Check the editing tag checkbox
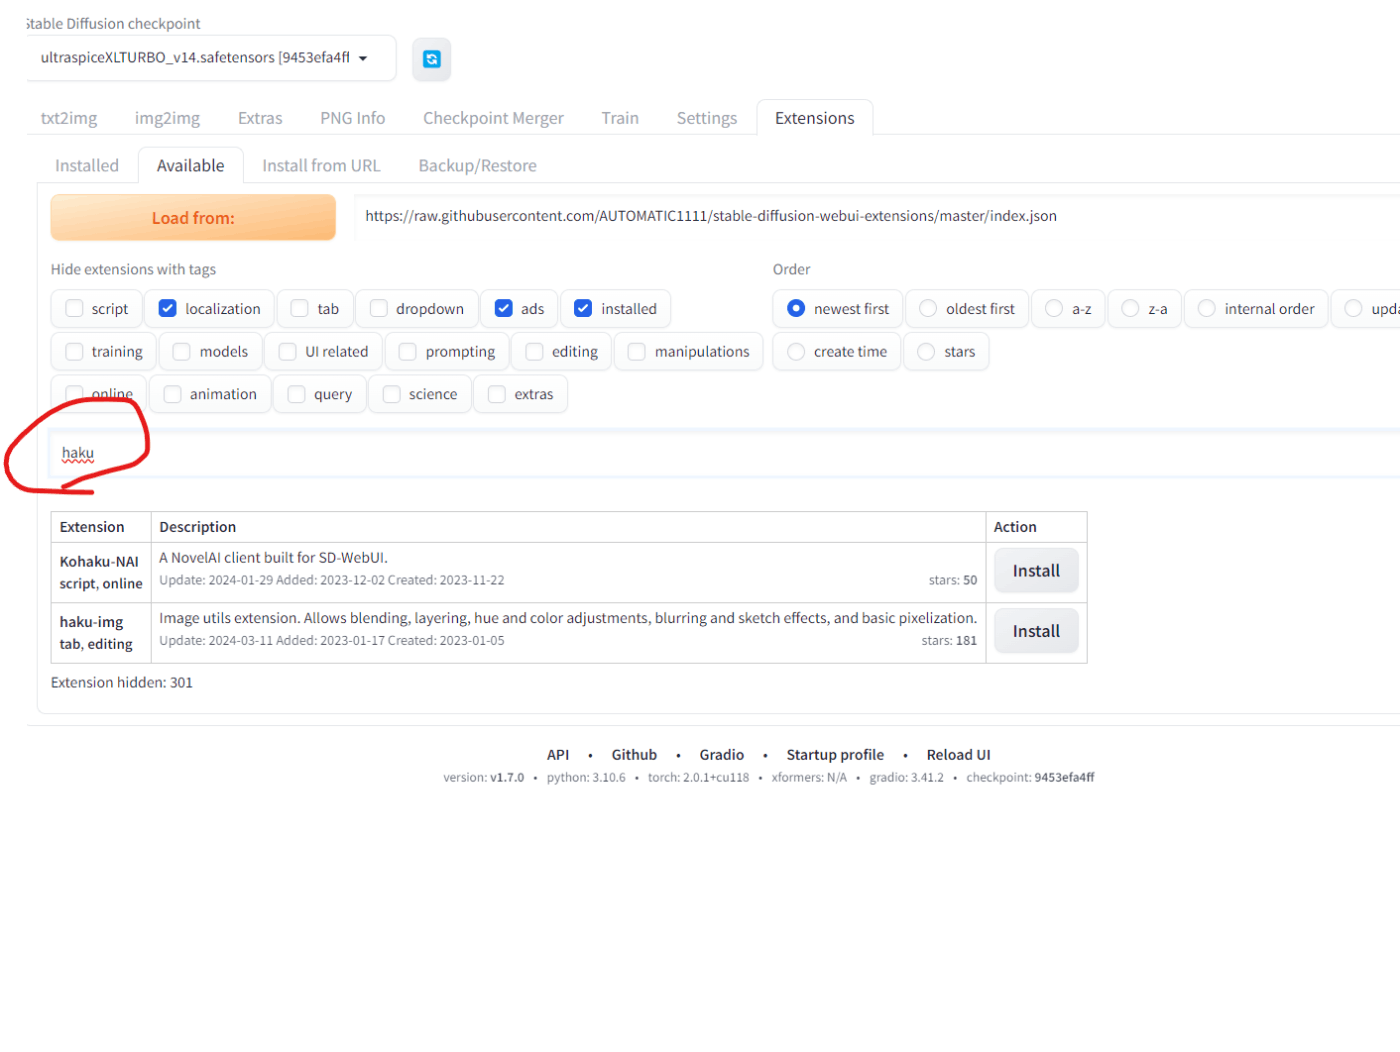The height and width of the screenshot is (1052, 1400). [534, 352]
